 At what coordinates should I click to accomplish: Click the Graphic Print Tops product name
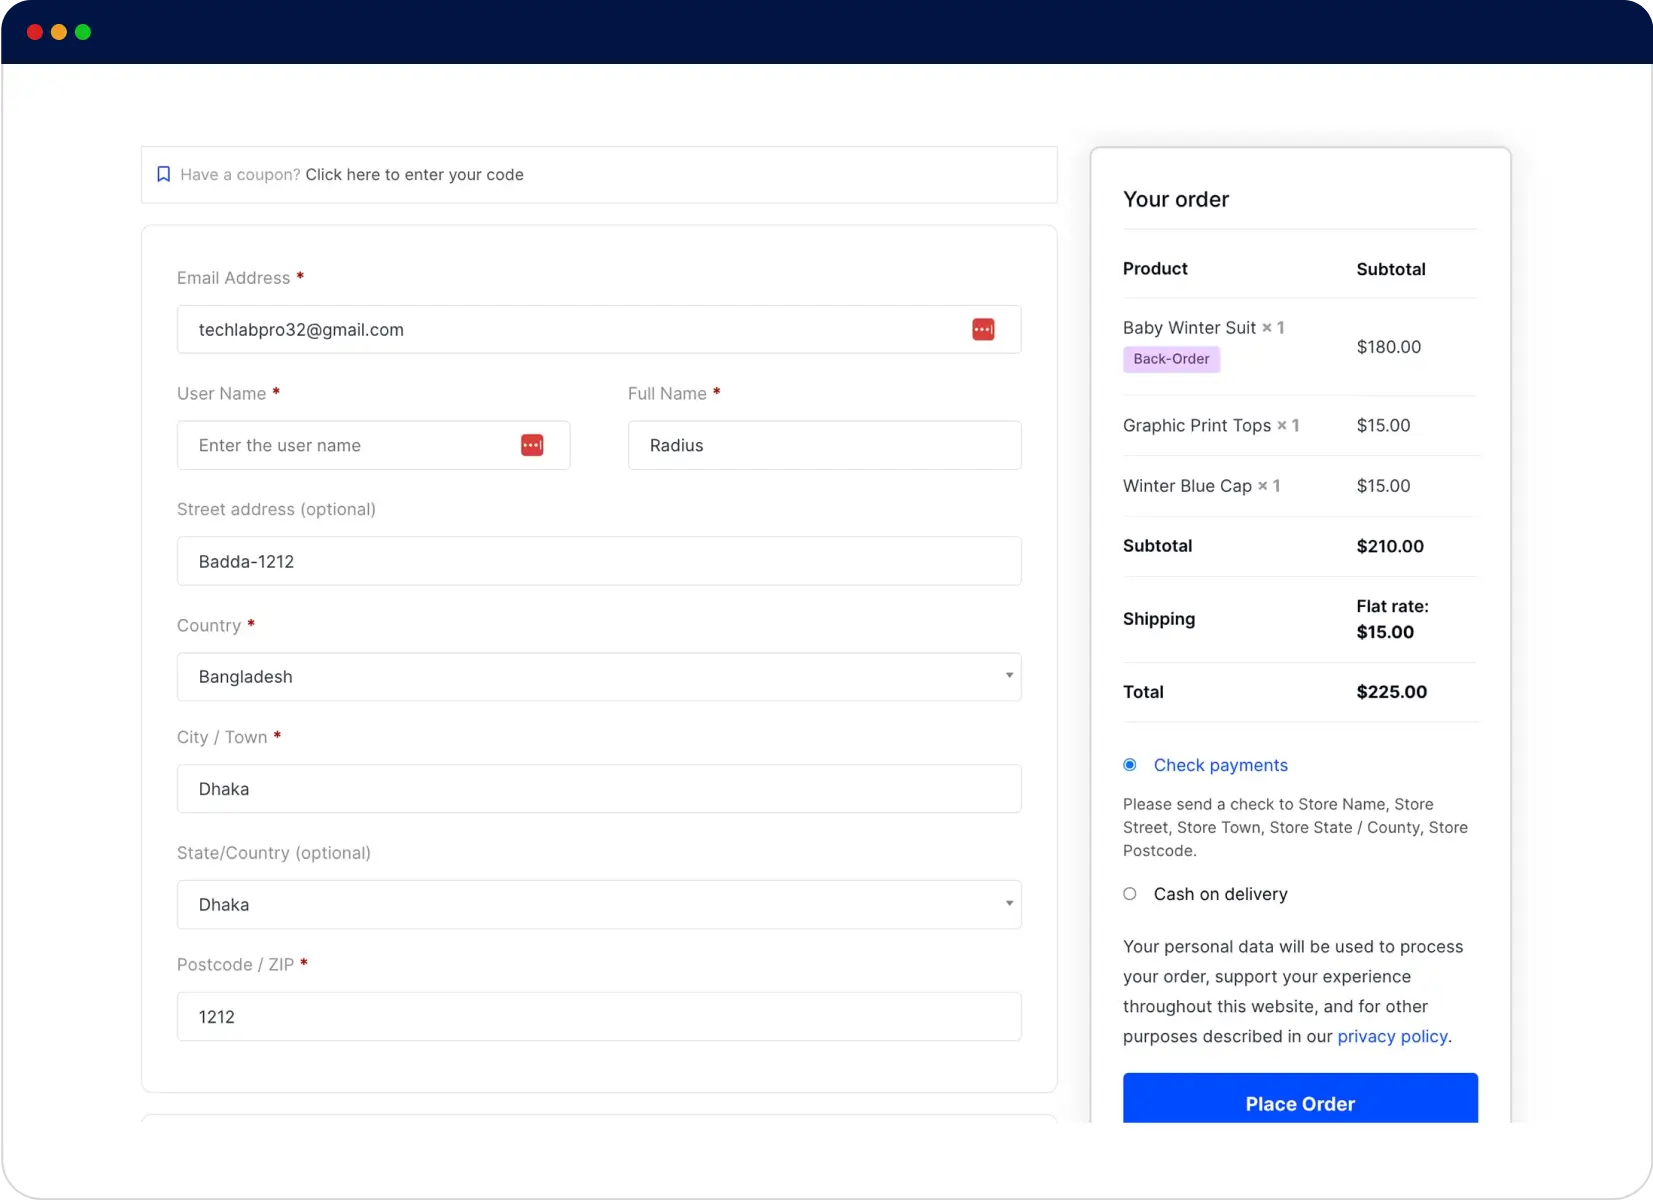(1197, 426)
